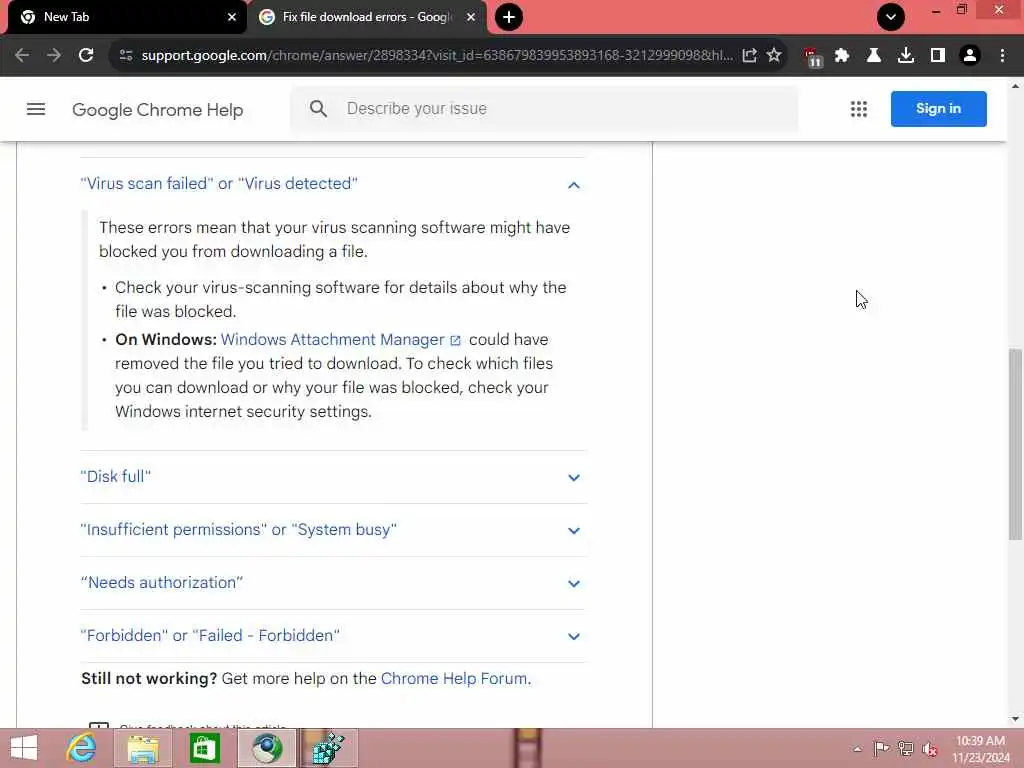Go forward with browser arrow

(54, 56)
